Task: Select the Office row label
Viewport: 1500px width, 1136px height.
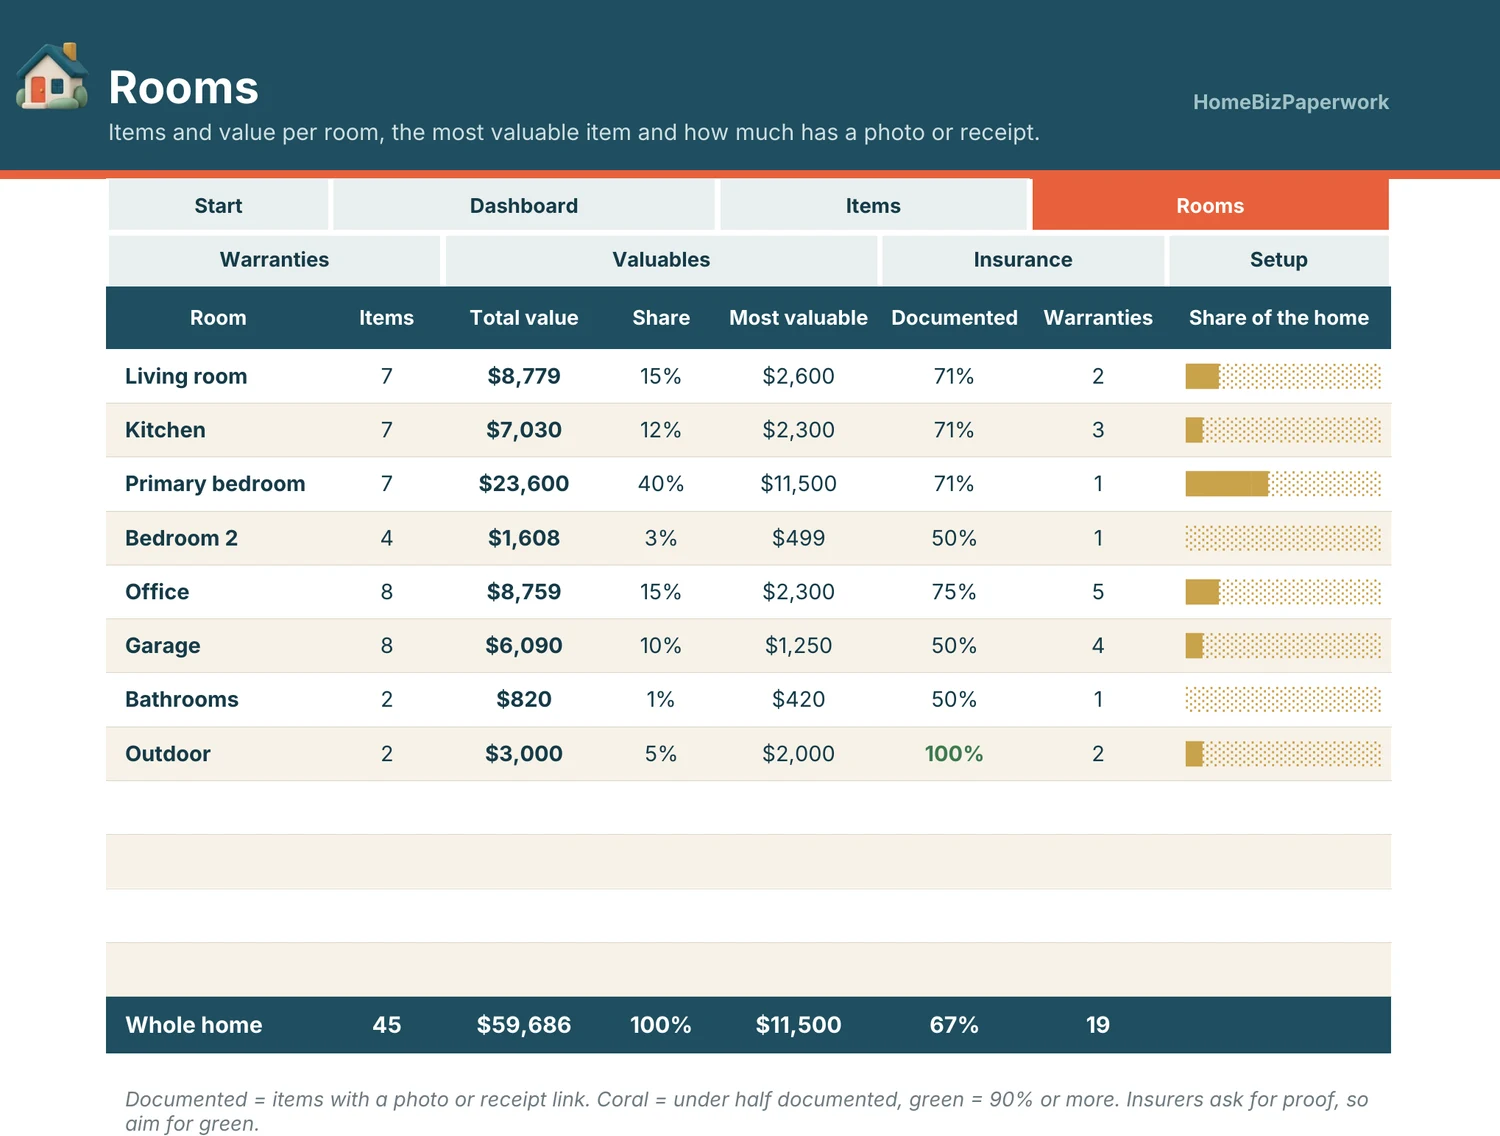Action: 157,592
